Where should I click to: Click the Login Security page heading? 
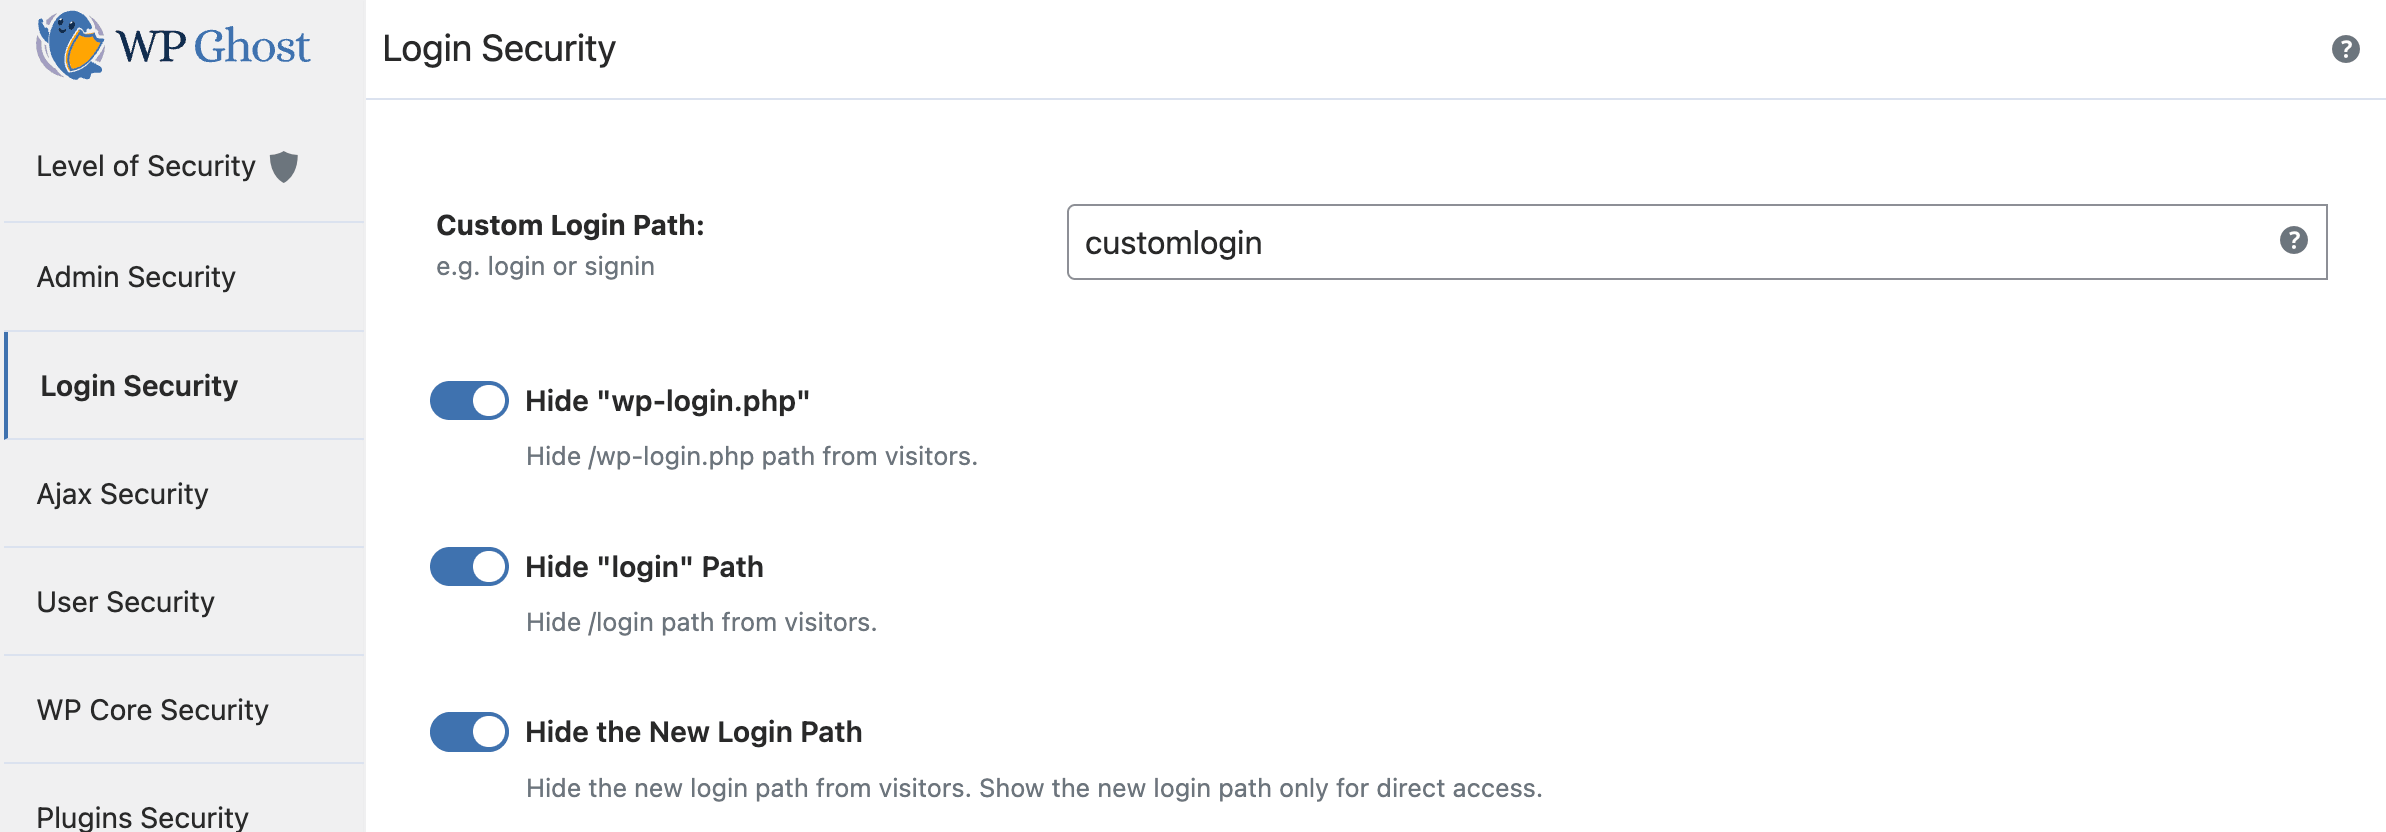500,47
